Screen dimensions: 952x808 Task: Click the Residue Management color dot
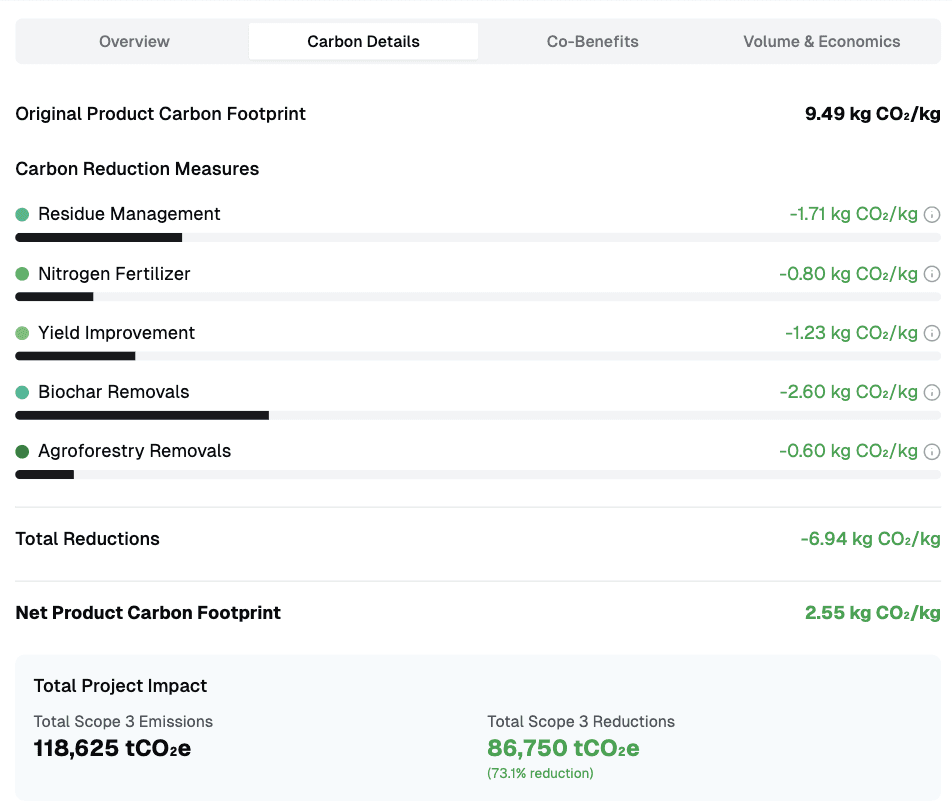[22, 214]
